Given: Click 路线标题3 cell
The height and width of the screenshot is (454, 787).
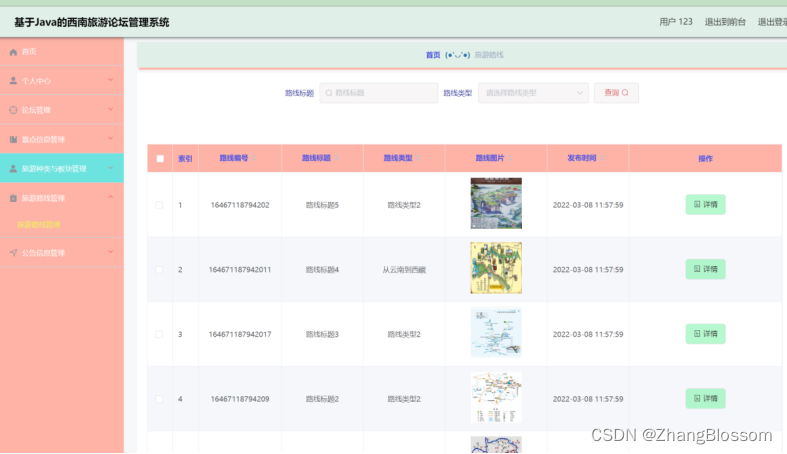Looking at the screenshot, I should [x=322, y=335].
